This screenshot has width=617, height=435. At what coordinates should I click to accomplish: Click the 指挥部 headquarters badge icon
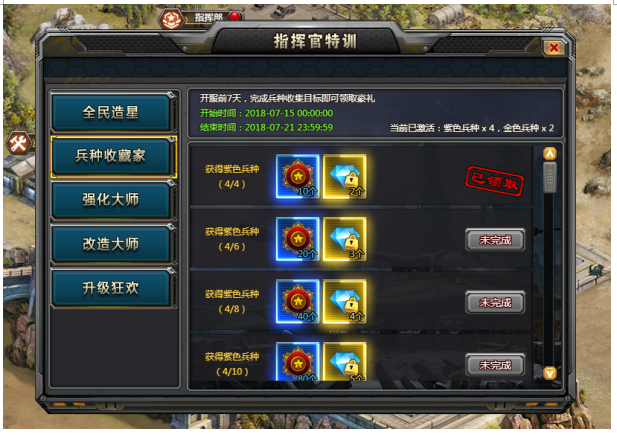[x=172, y=19]
